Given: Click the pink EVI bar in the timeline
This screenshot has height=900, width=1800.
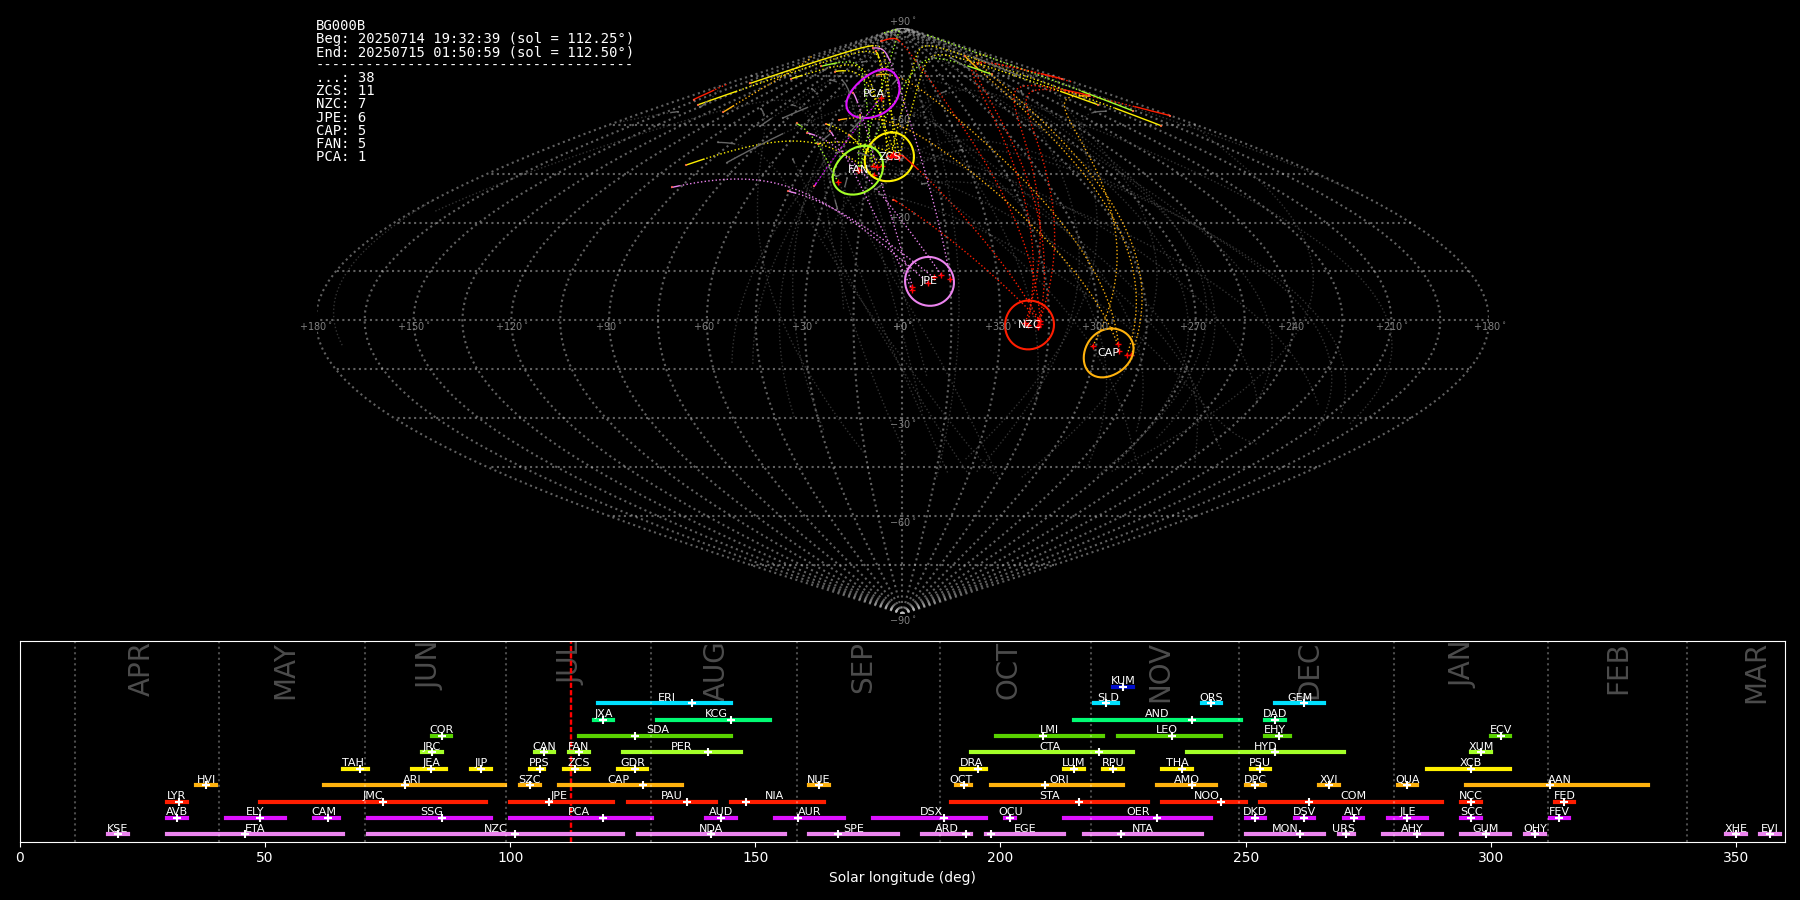Looking at the screenshot, I should [1770, 834].
